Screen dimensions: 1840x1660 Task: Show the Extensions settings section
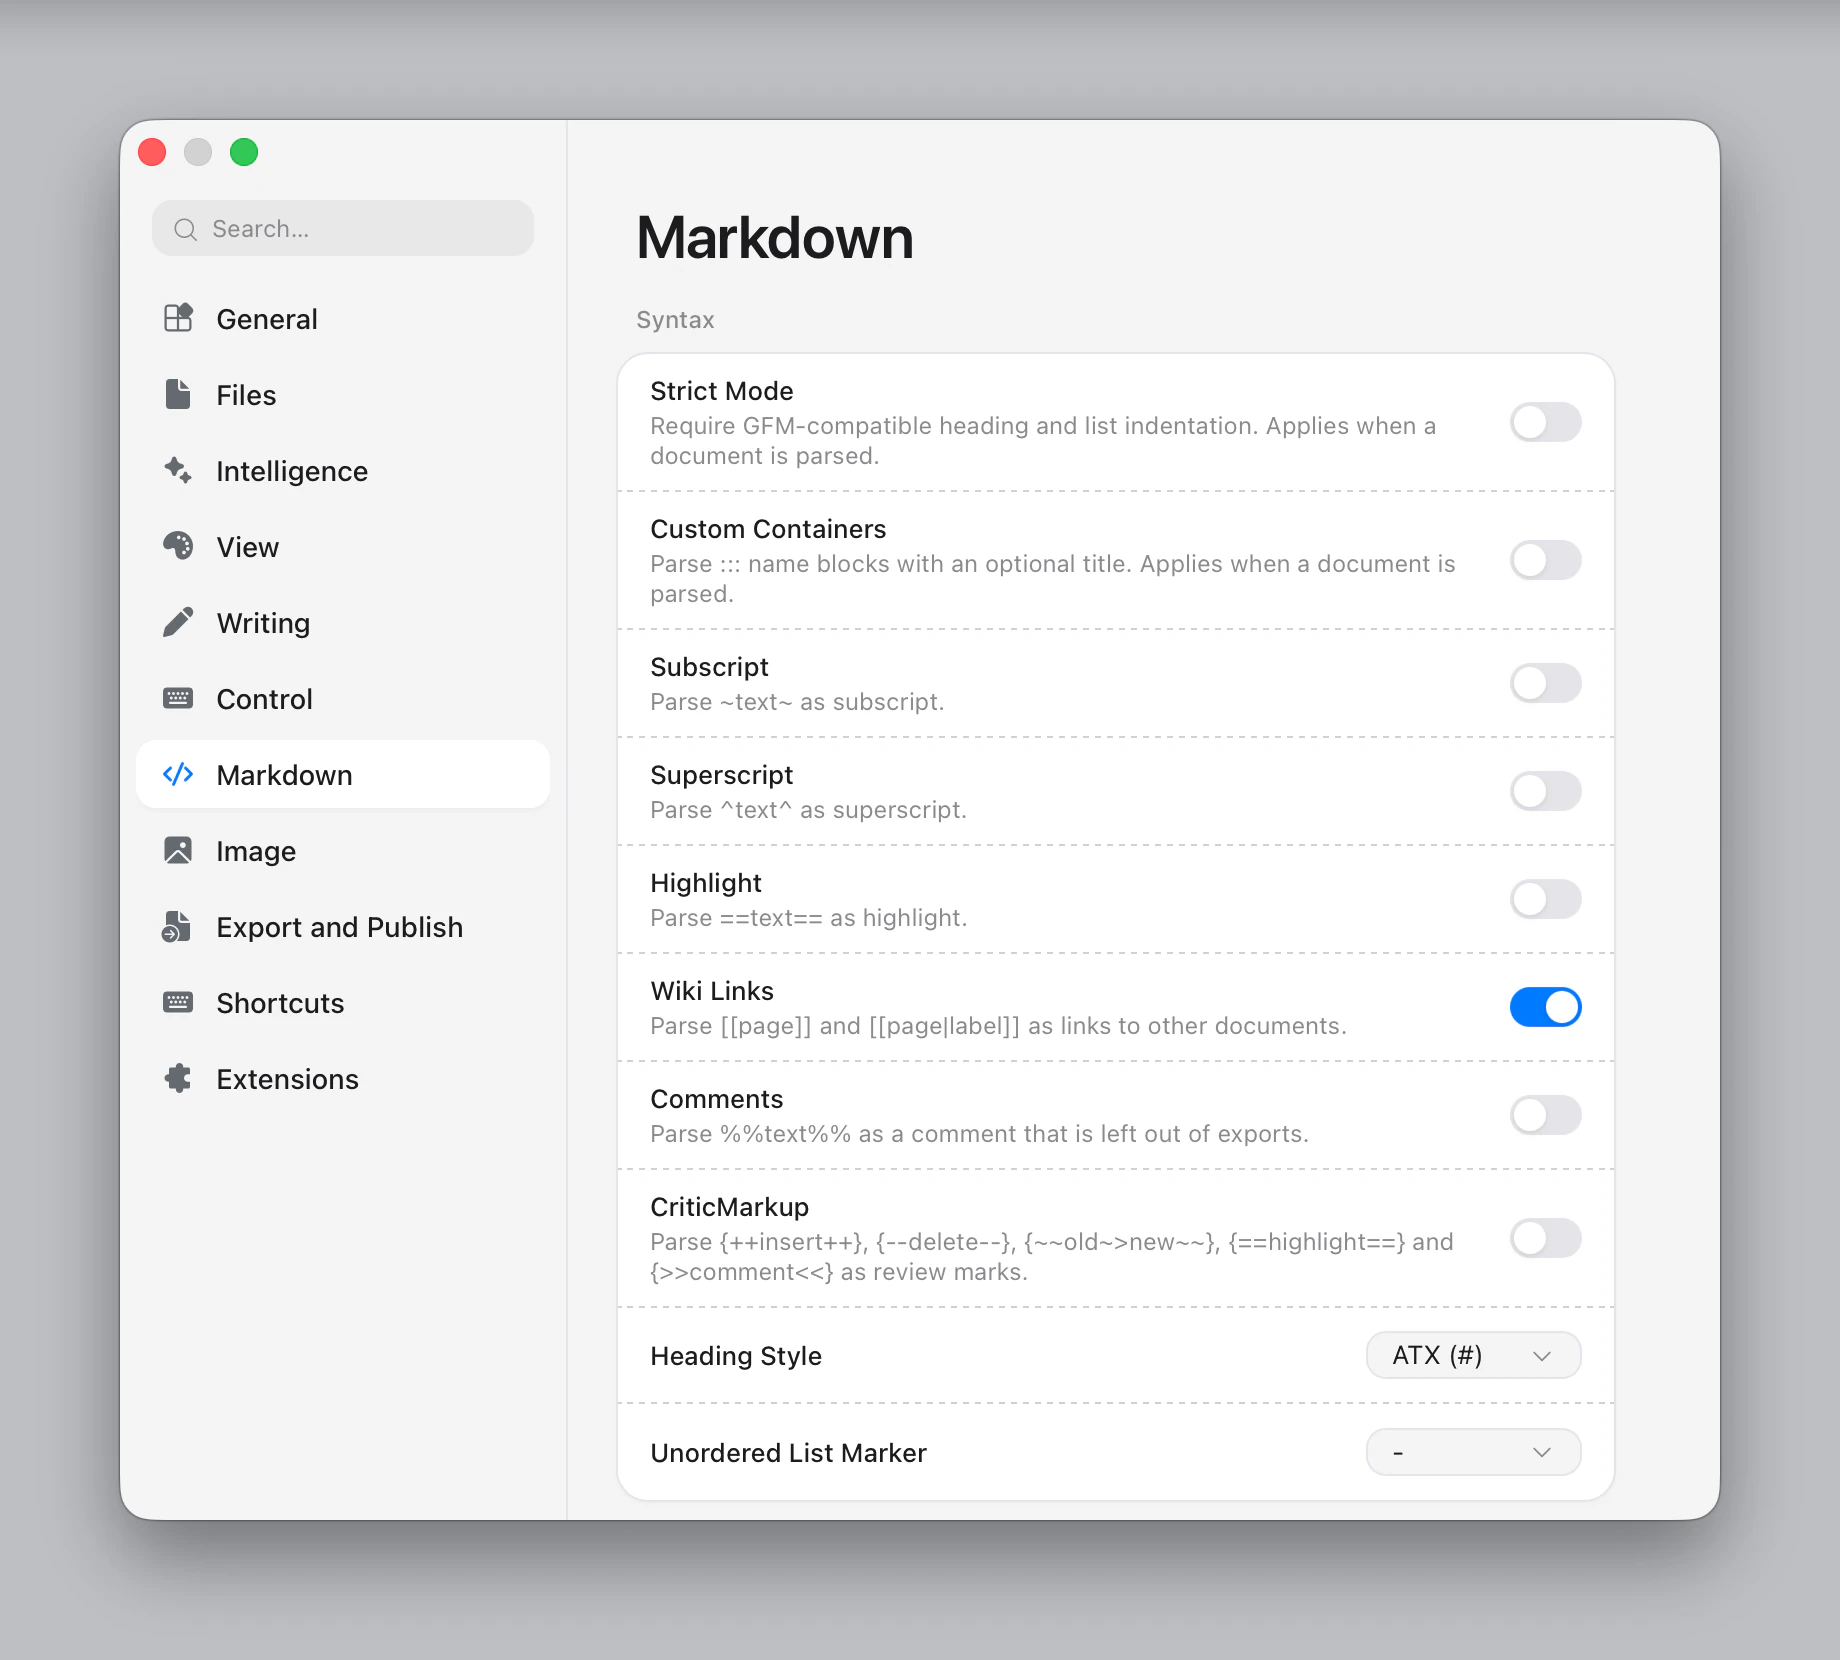pos(343,1078)
